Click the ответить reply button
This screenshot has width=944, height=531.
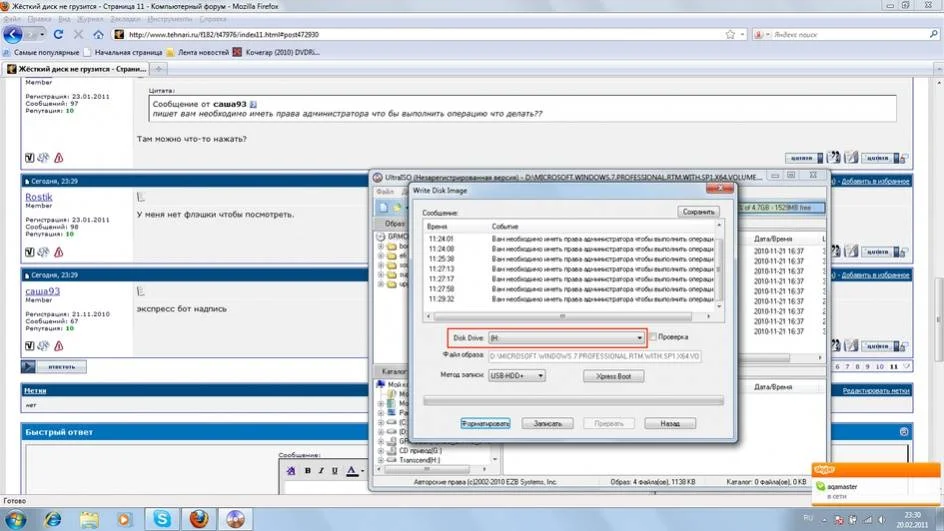pyautogui.click(x=54, y=366)
